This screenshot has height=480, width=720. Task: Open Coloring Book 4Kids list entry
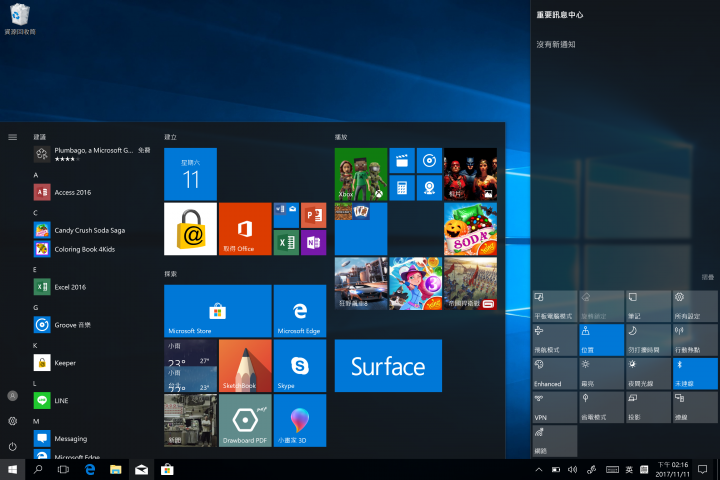click(x=92, y=249)
